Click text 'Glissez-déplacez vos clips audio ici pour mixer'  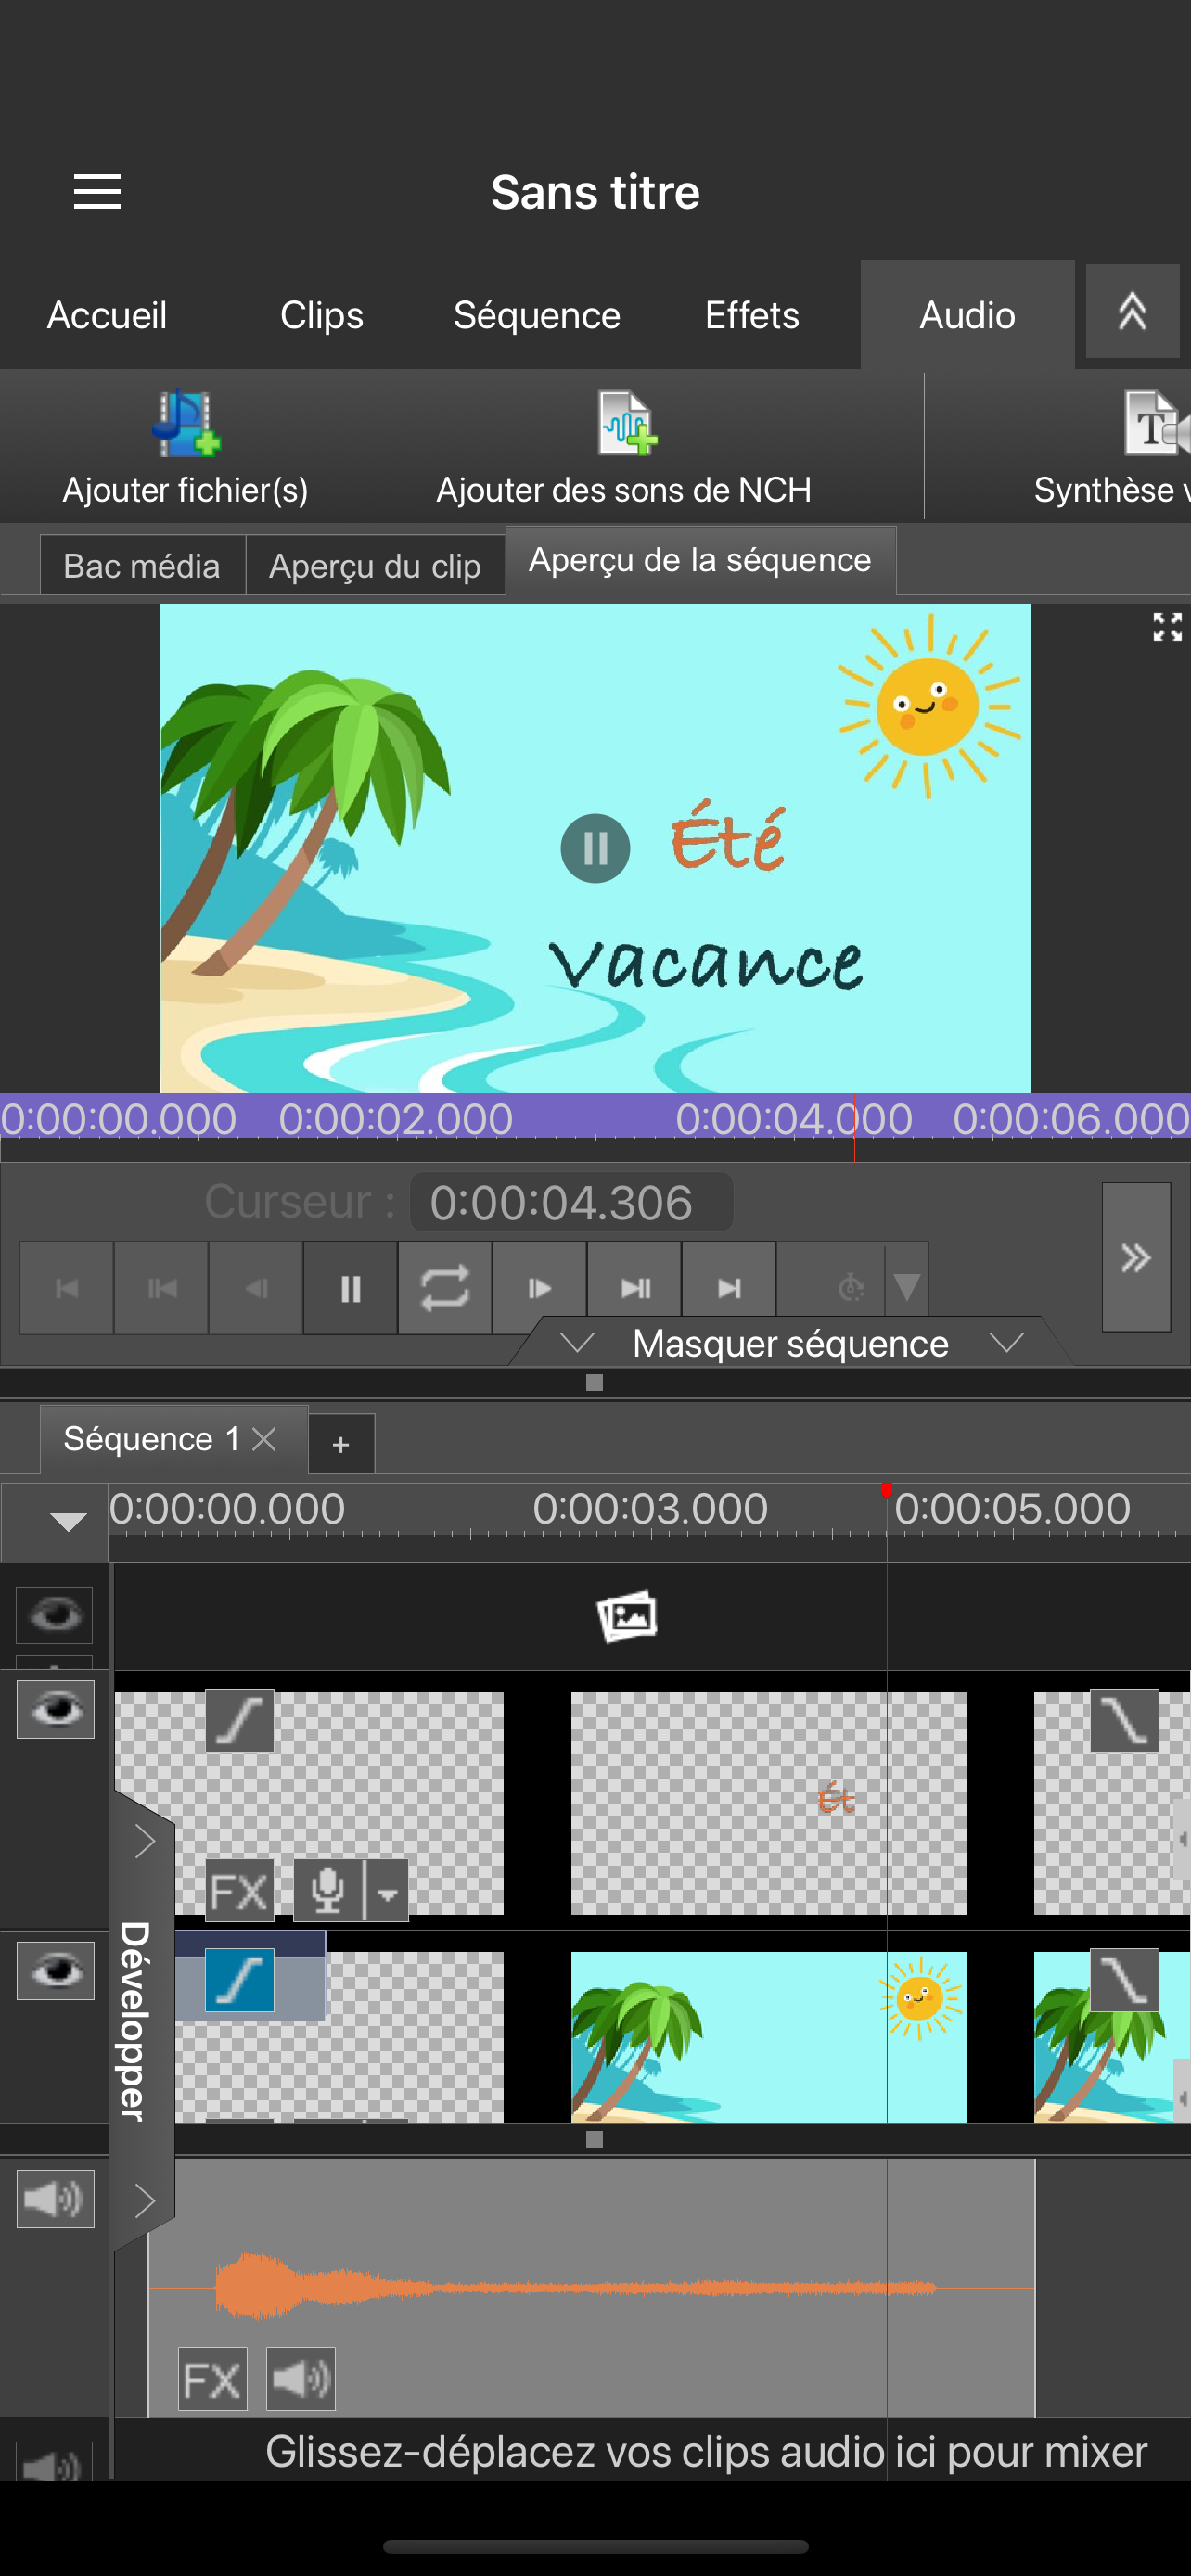pyautogui.click(x=706, y=2451)
